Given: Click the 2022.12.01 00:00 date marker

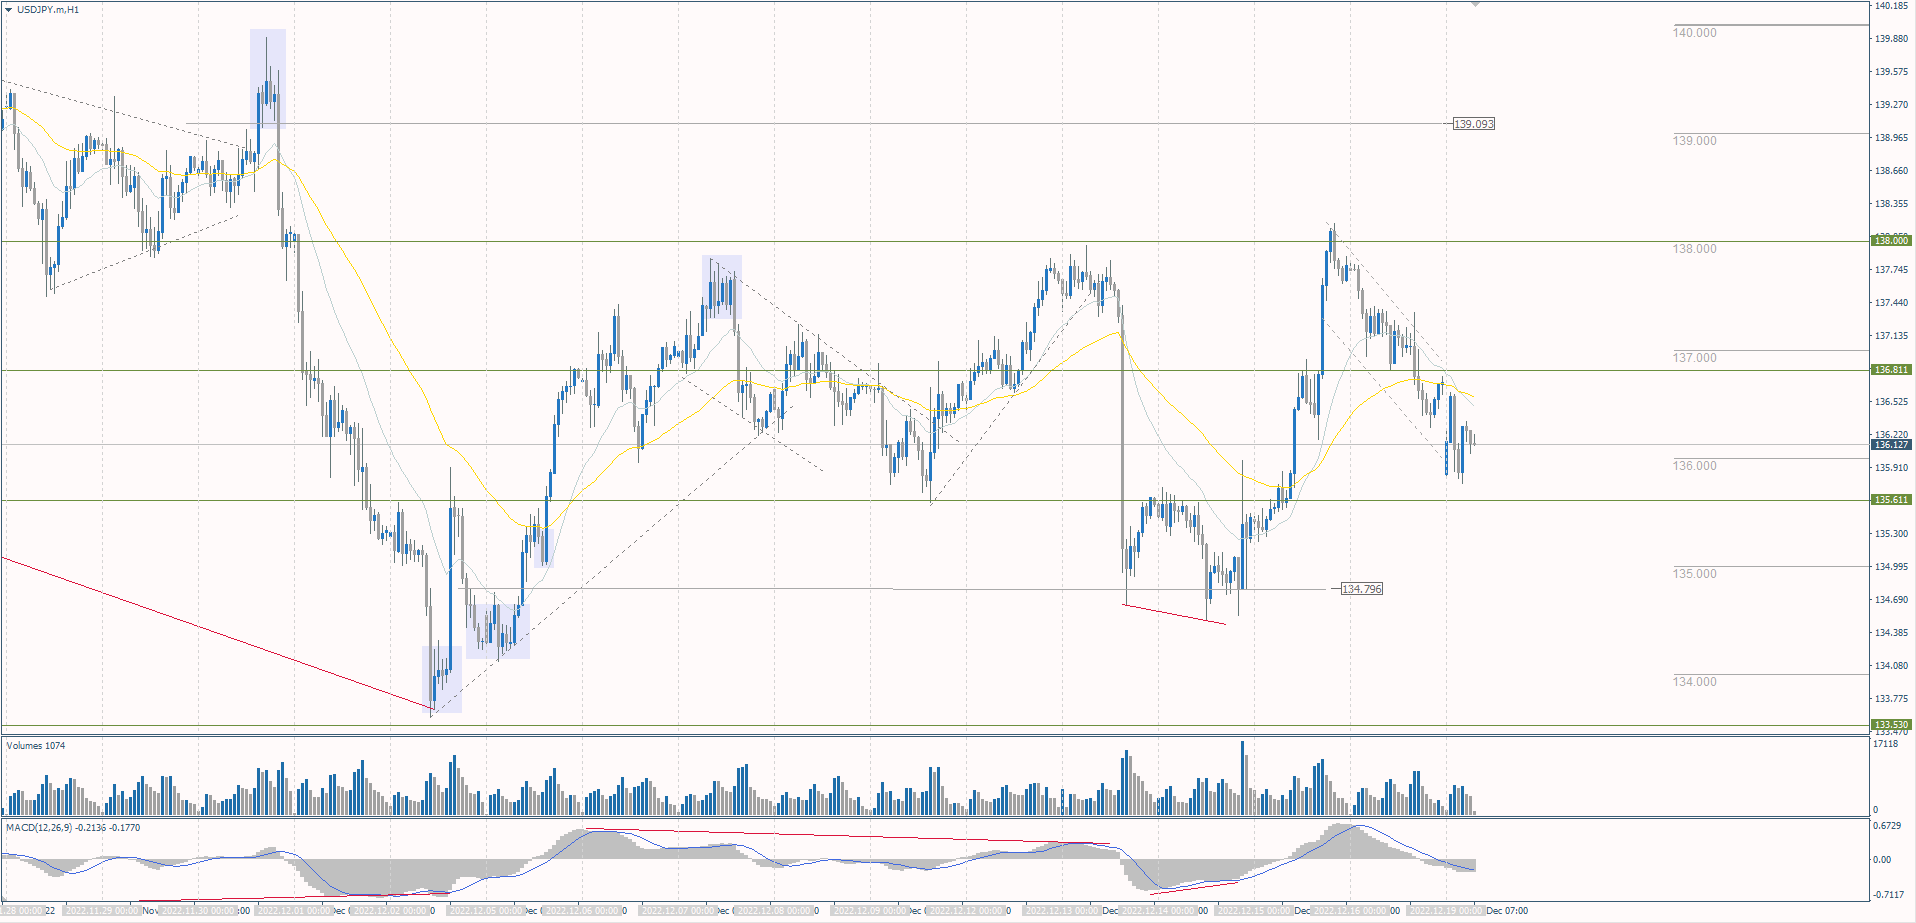Looking at the screenshot, I should [296, 911].
